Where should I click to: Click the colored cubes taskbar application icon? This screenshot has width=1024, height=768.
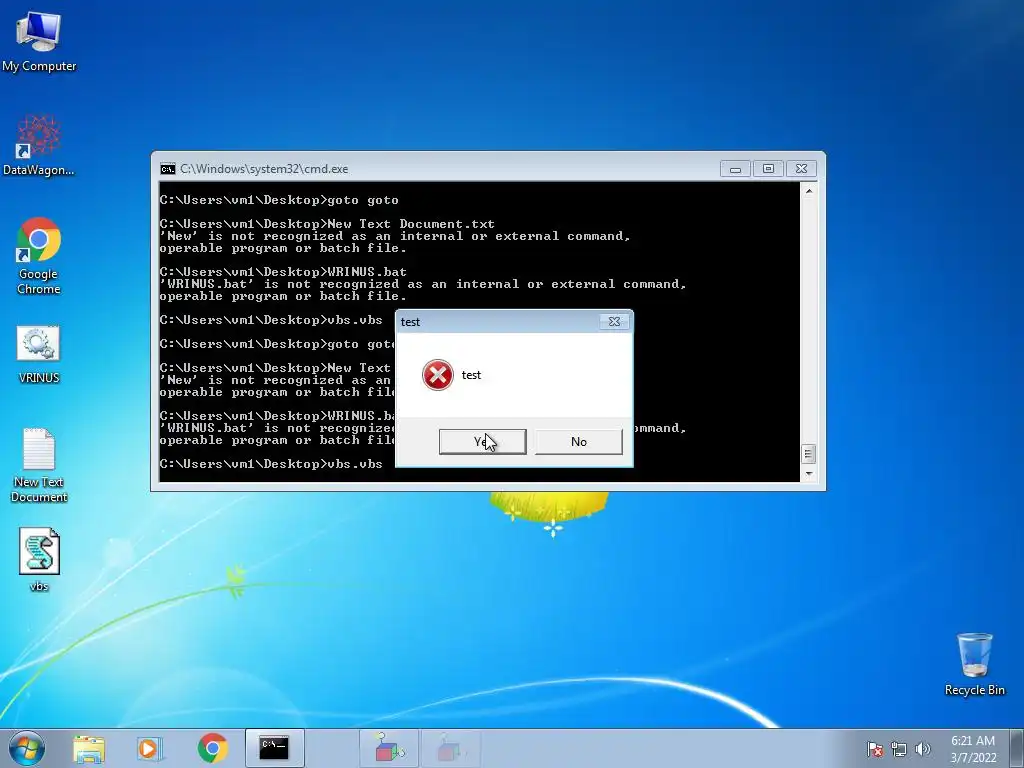click(390, 748)
